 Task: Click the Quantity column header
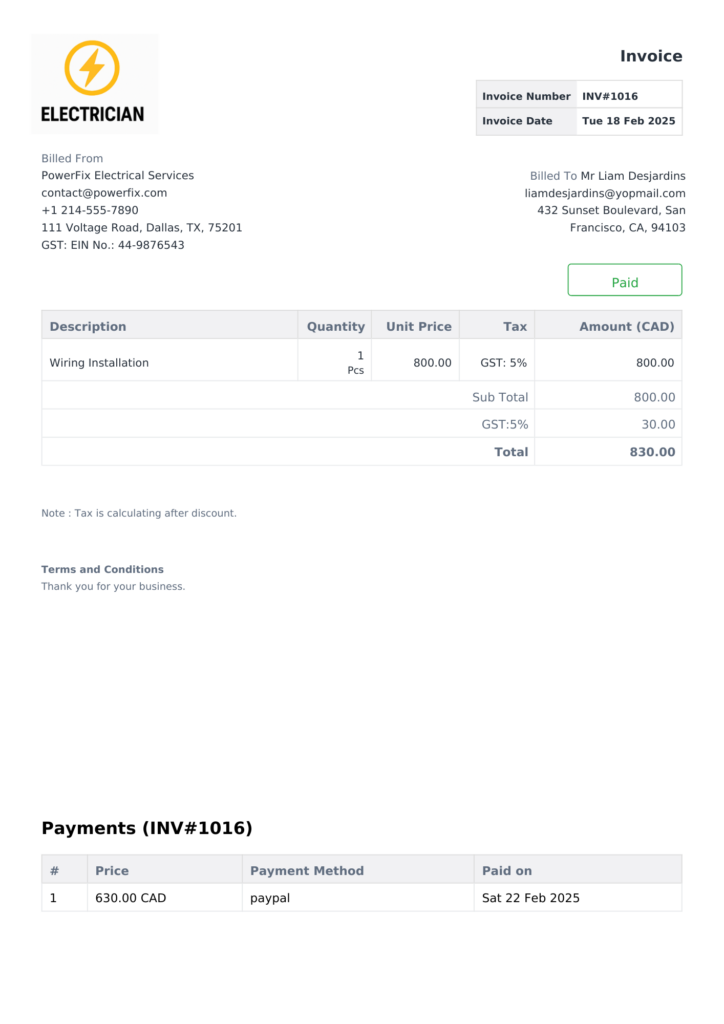click(x=336, y=327)
